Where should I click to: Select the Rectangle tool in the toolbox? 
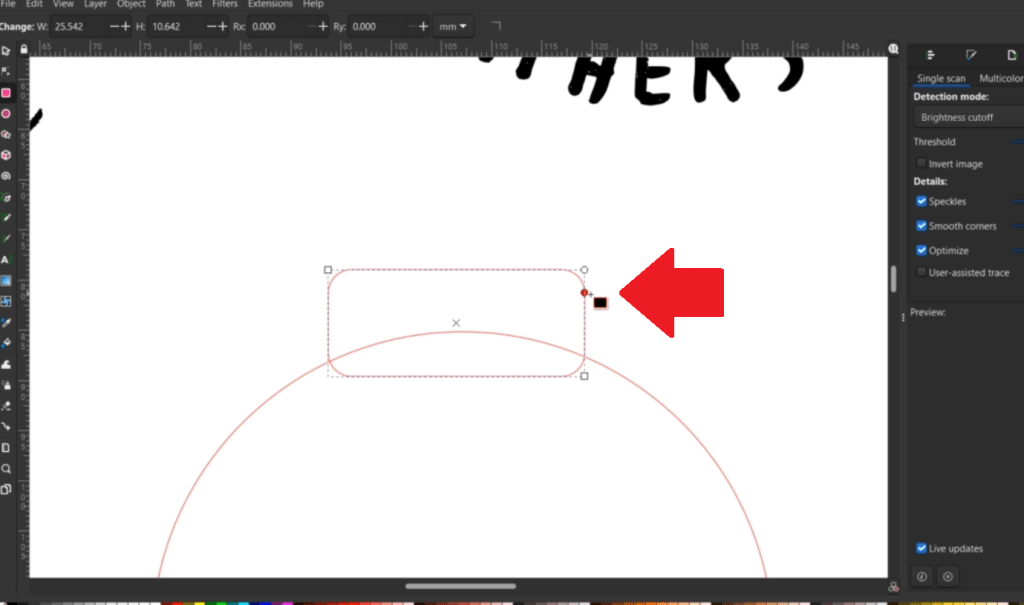6,93
